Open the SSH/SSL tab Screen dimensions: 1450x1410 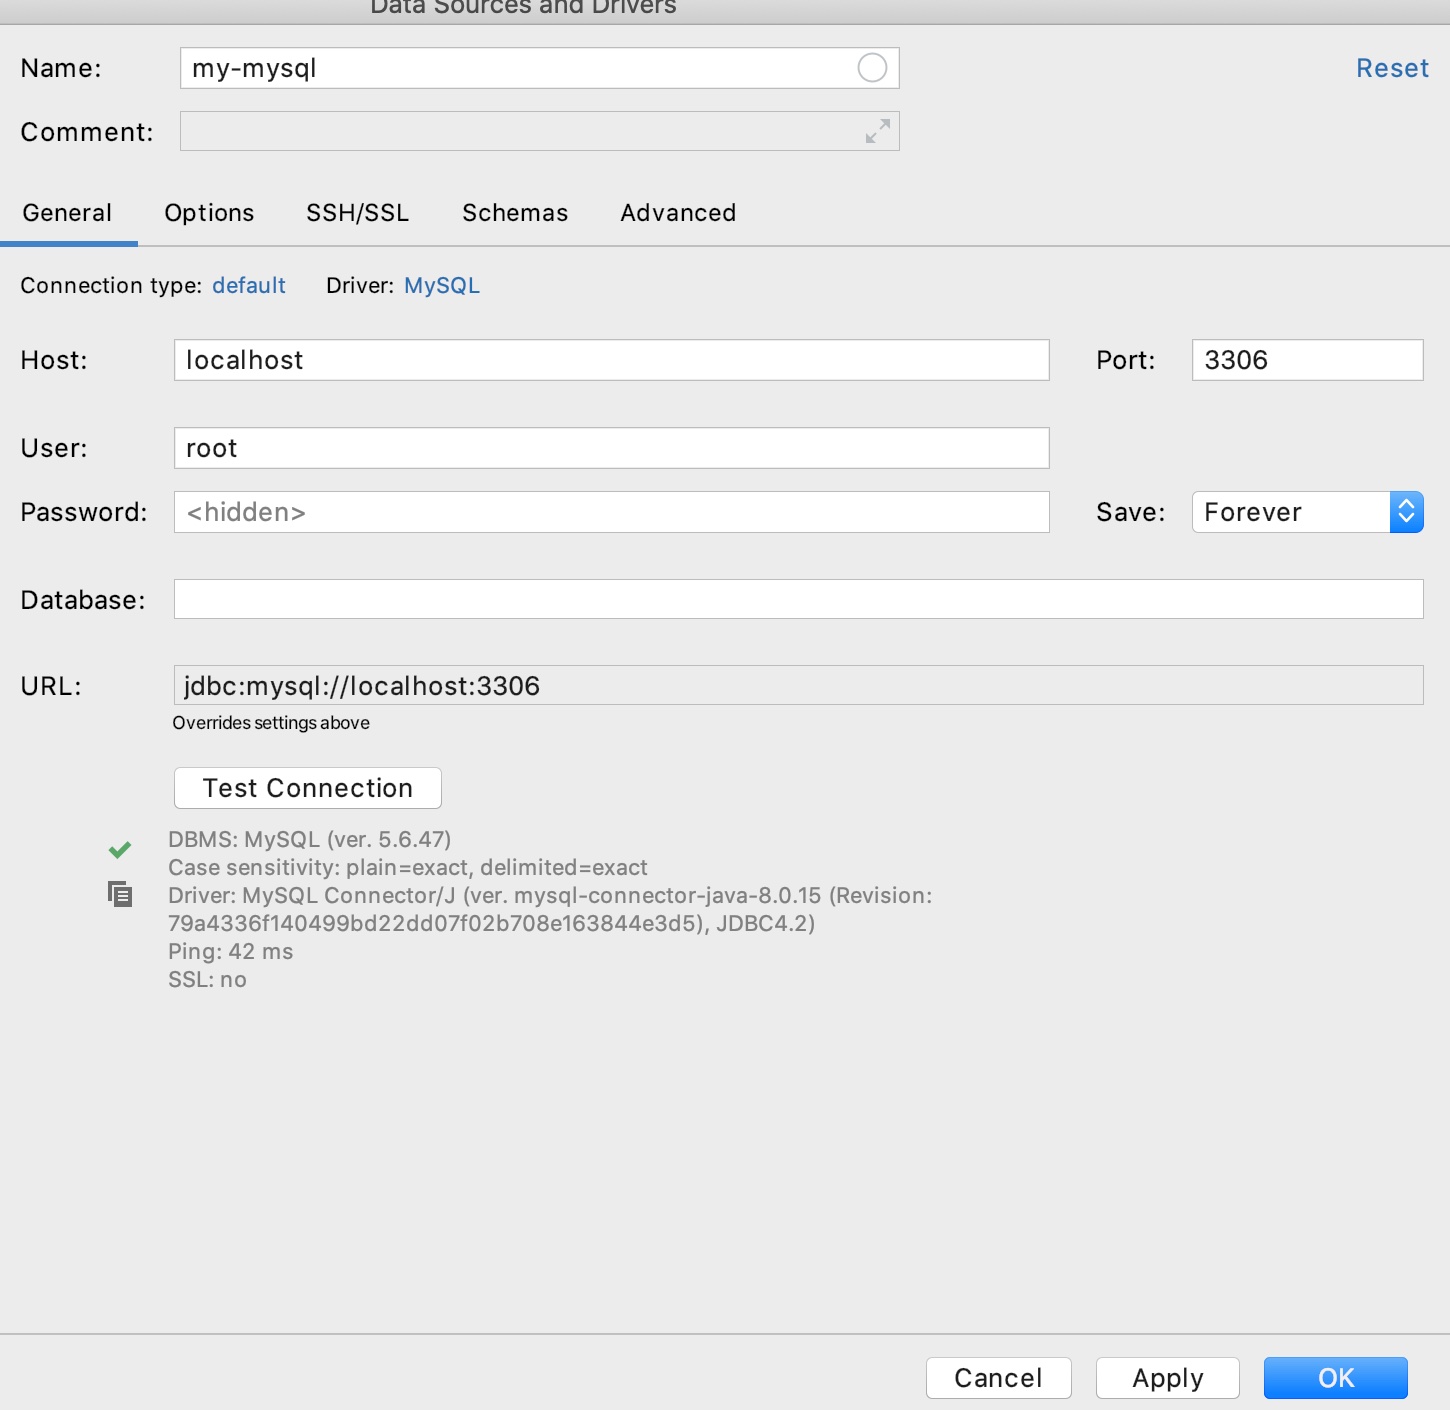coord(358,213)
